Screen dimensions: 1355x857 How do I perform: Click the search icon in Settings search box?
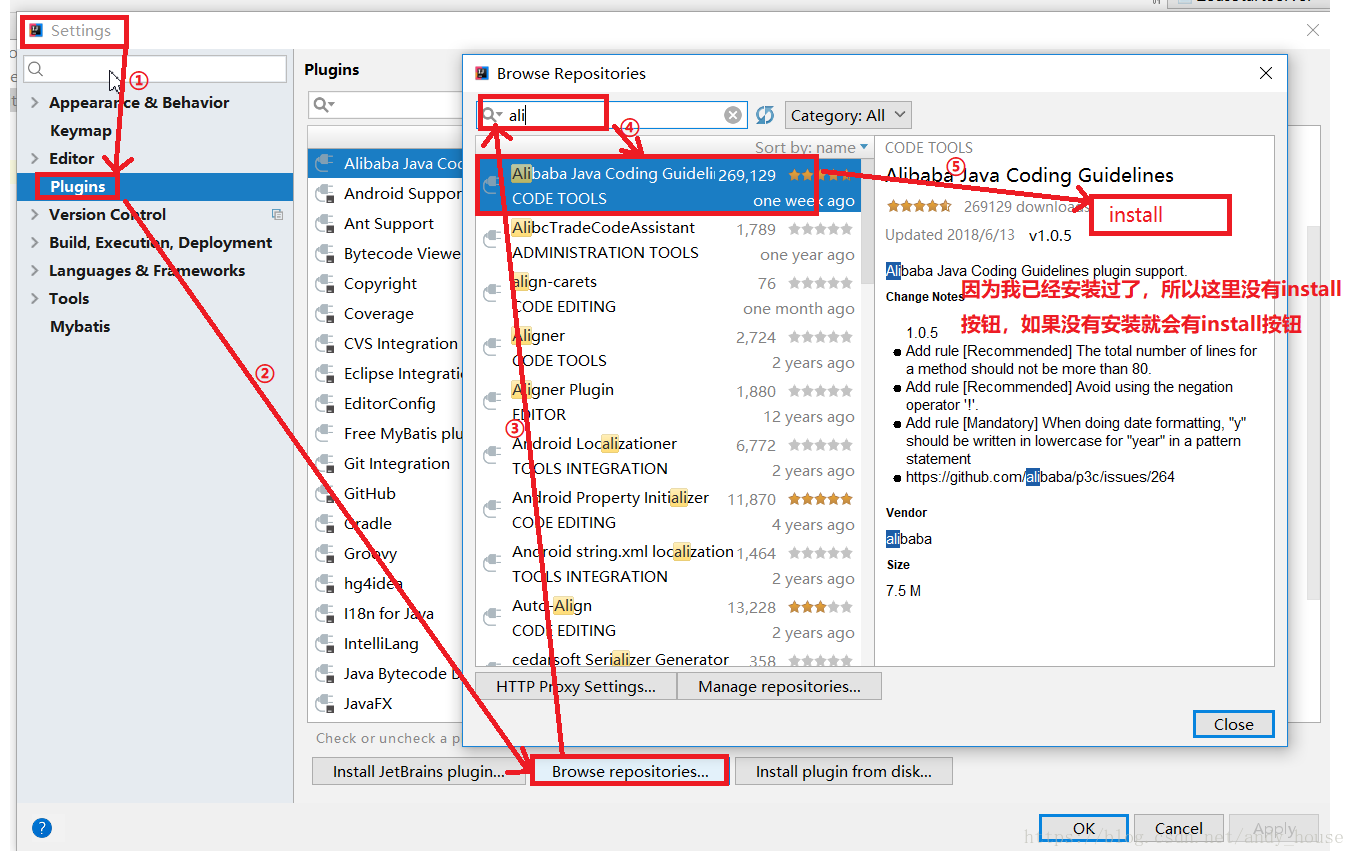[x=36, y=69]
